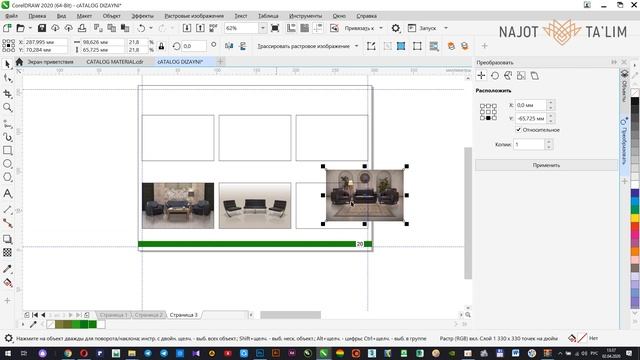This screenshot has height=360, width=640.
Task: Click the Undo arrow icon
Action: coord(141,28)
